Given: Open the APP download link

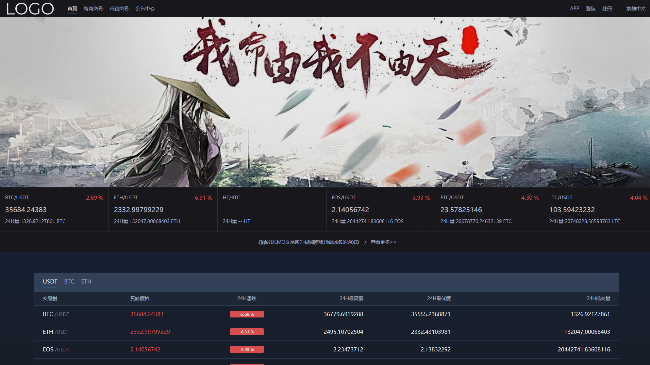Looking at the screenshot, I should click(574, 8).
